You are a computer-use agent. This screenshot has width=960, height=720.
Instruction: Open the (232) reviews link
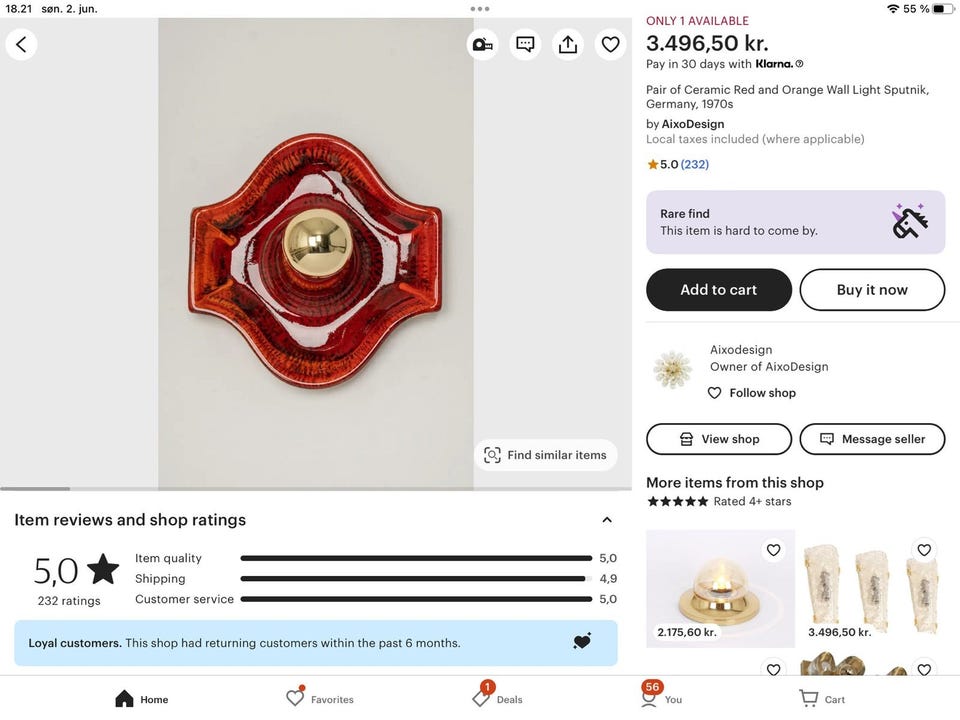pos(695,164)
